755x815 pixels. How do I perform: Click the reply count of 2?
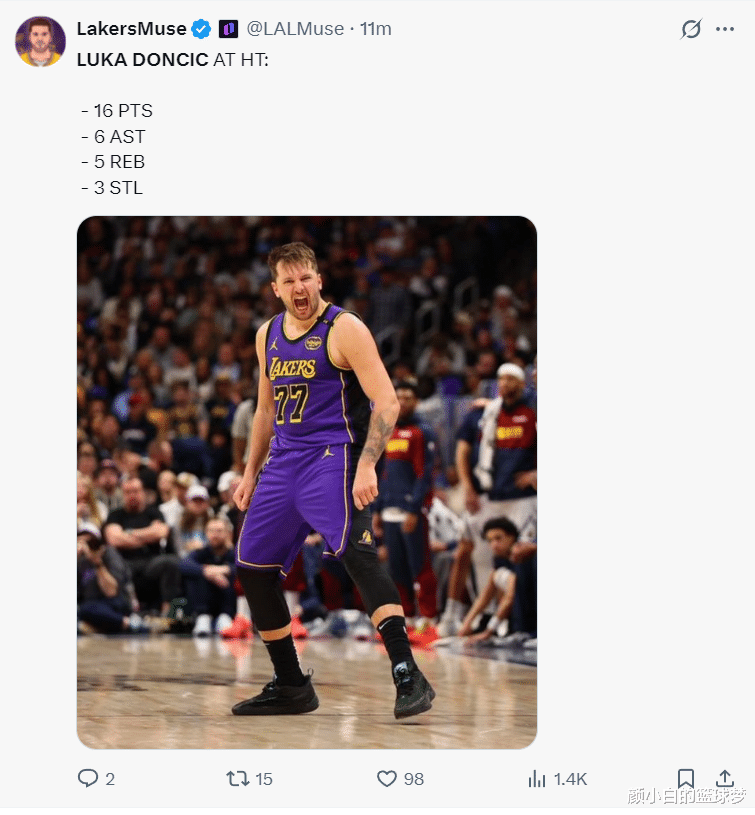(x=110, y=779)
